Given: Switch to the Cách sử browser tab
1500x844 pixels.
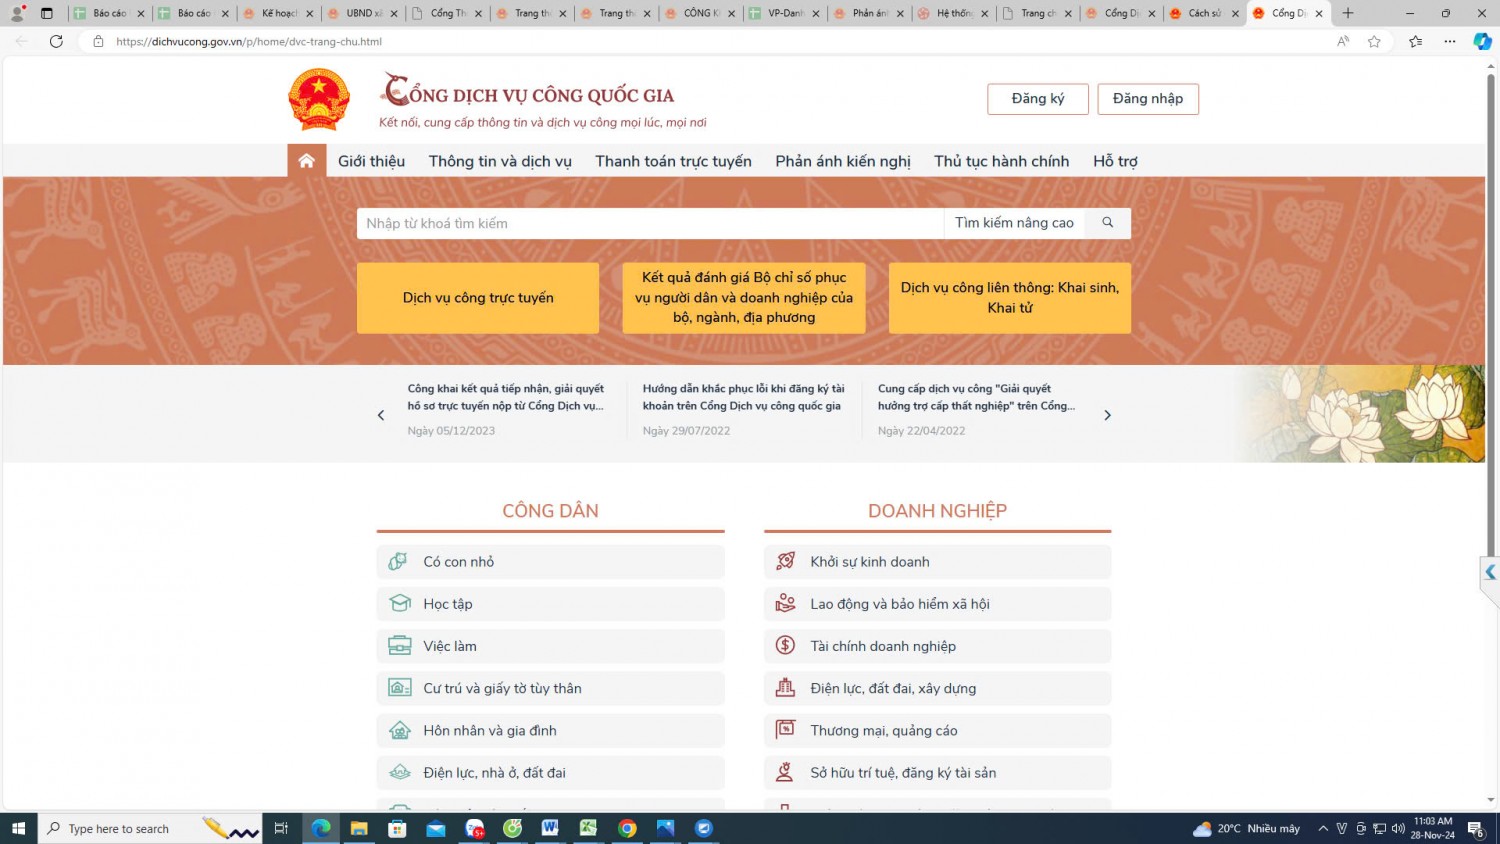Looking at the screenshot, I should coord(1205,13).
